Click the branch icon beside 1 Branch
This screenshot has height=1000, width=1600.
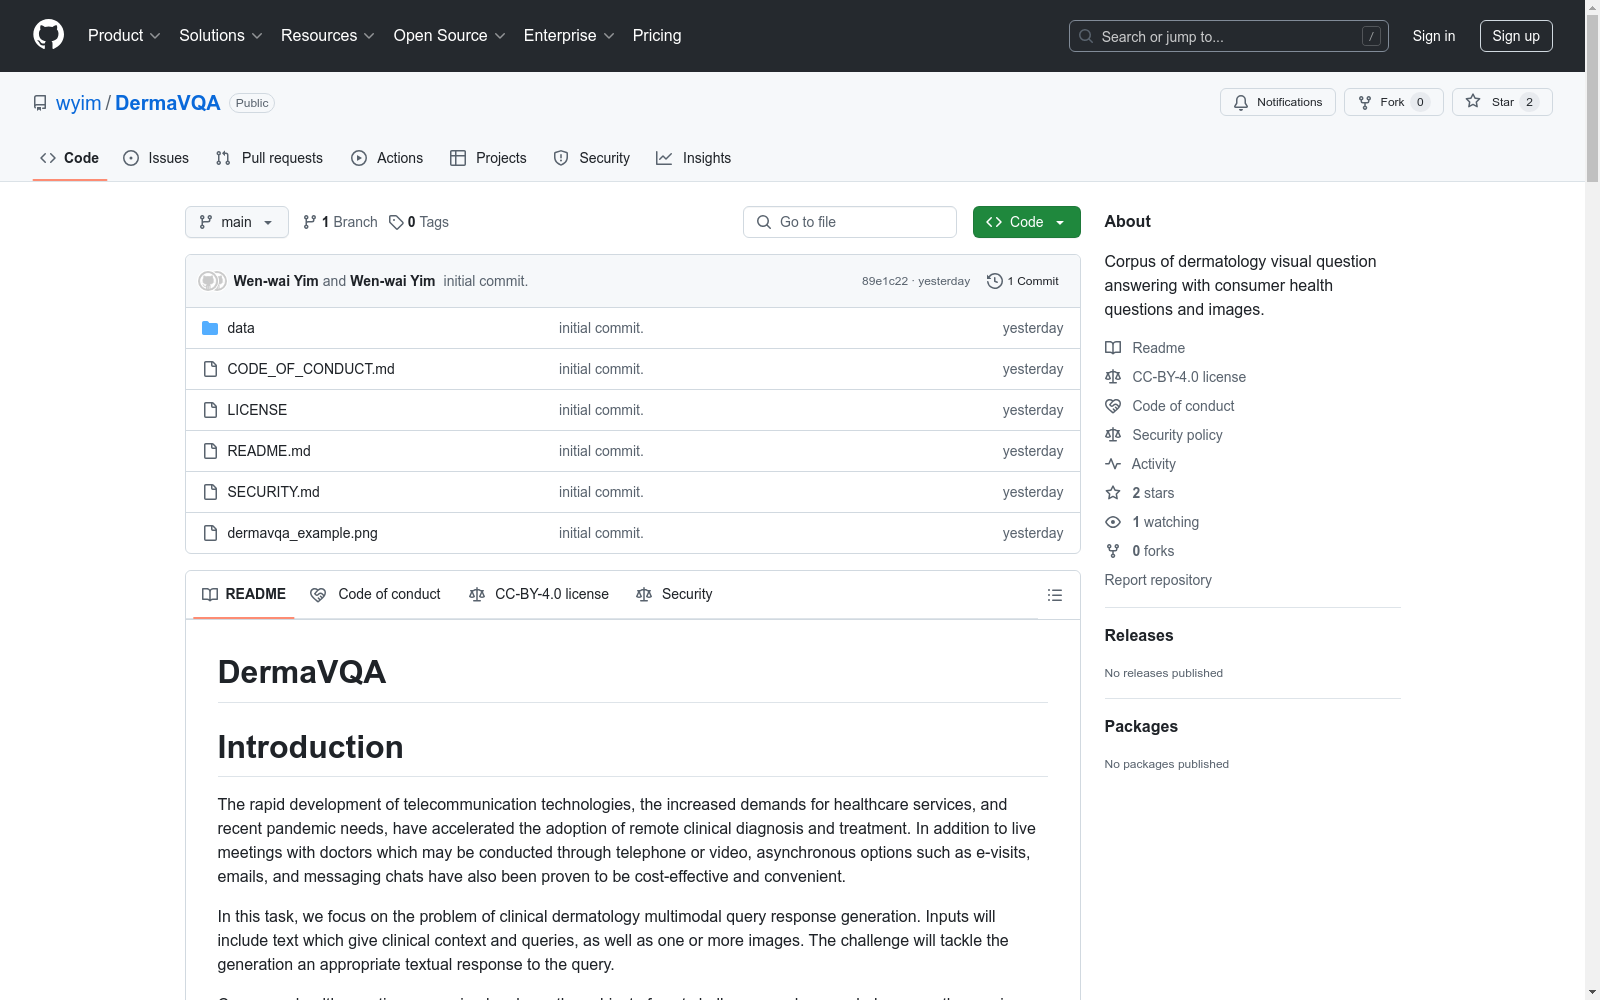pyautogui.click(x=310, y=222)
